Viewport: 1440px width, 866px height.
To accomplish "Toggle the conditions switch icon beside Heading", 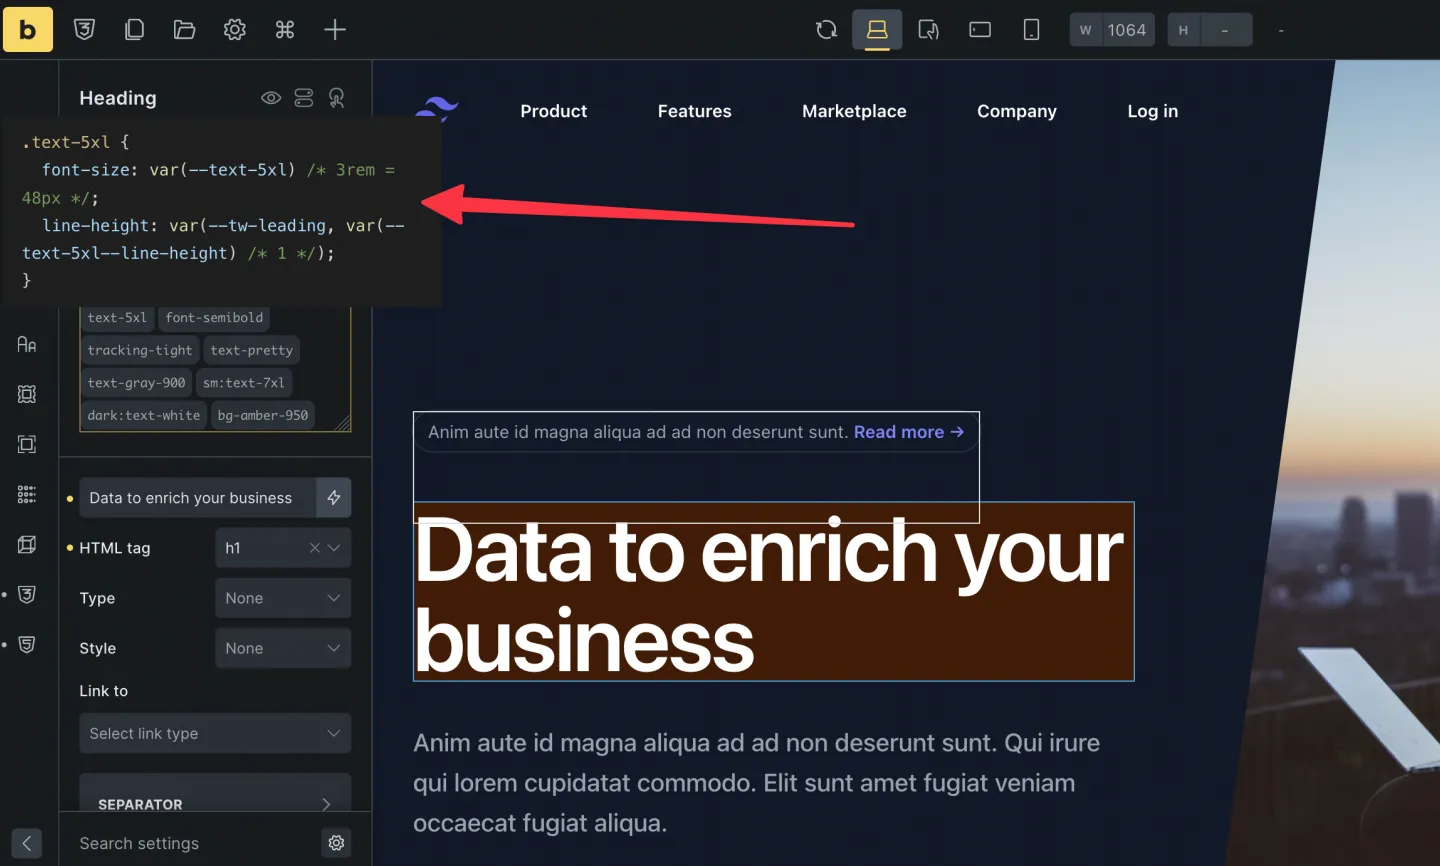I will (x=303, y=97).
